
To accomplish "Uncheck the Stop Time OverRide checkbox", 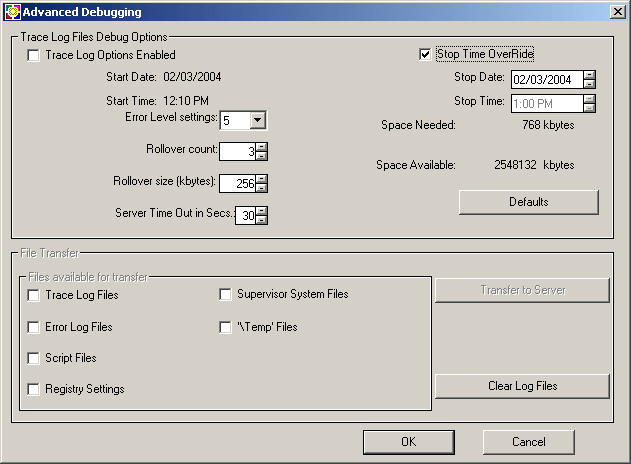I will [x=425, y=54].
